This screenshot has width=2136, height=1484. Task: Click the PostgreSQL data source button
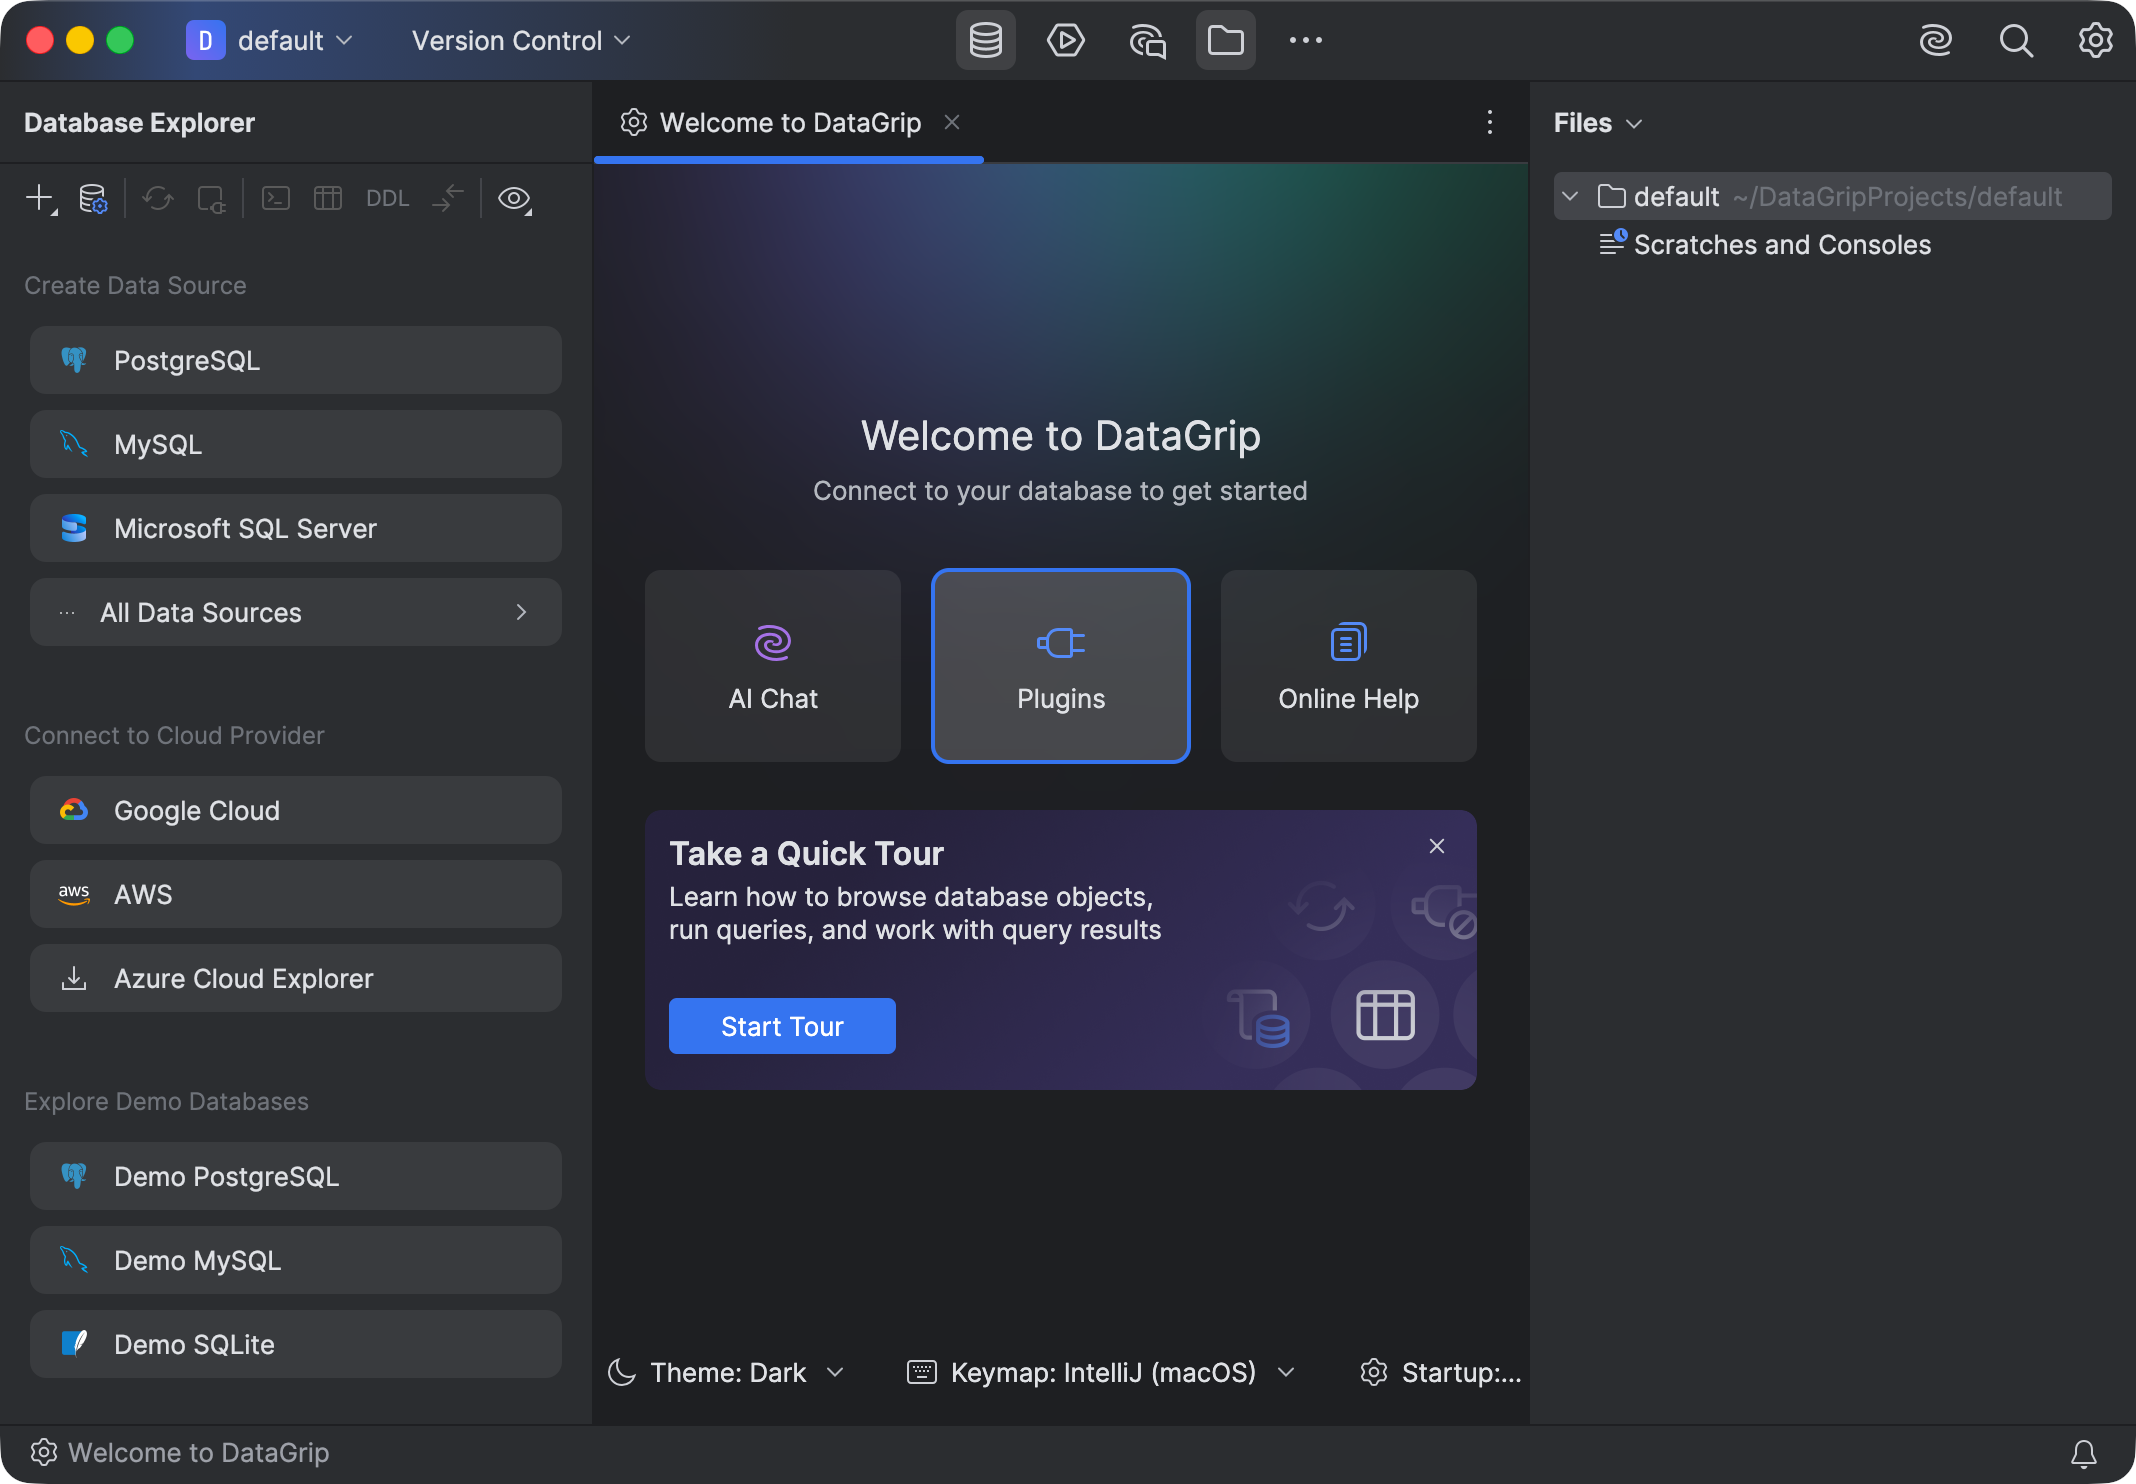(296, 360)
